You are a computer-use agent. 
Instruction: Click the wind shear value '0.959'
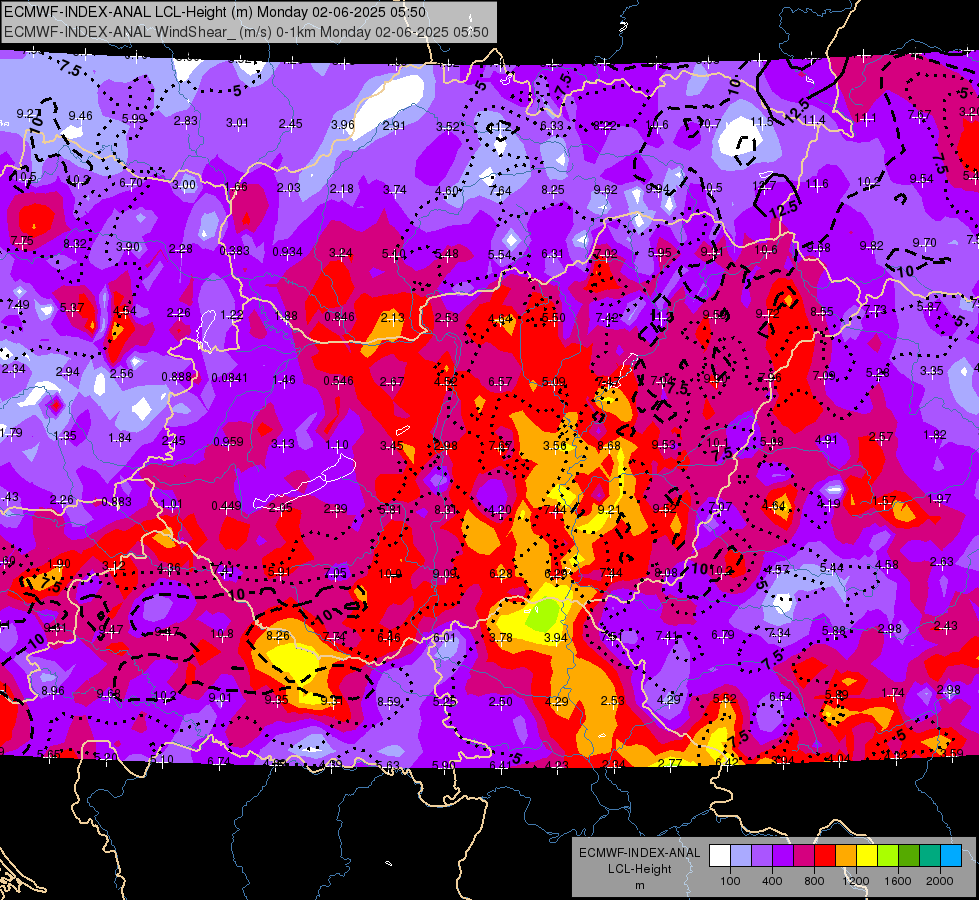coord(229,442)
